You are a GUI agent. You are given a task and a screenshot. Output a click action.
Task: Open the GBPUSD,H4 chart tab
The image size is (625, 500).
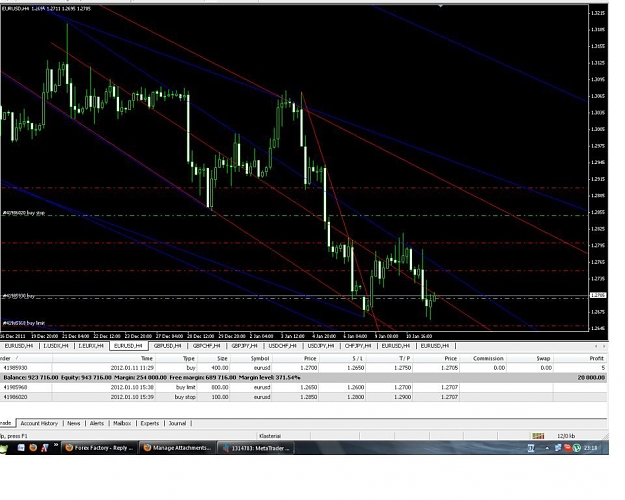click(x=168, y=346)
